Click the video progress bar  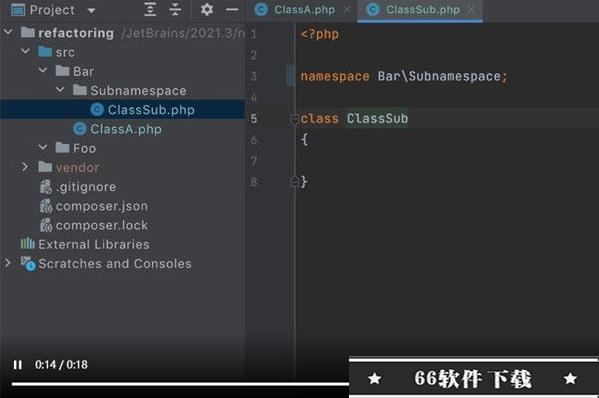click(x=180, y=384)
